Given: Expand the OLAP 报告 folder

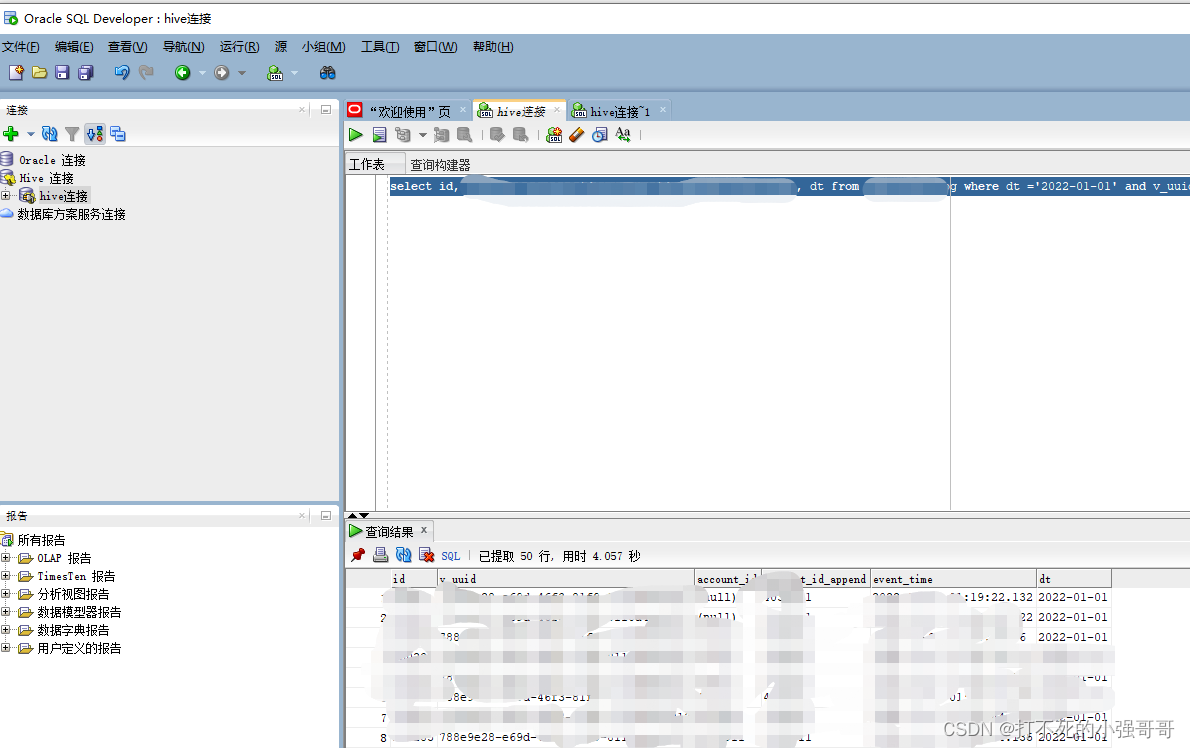Looking at the screenshot, I should [6, 558].
